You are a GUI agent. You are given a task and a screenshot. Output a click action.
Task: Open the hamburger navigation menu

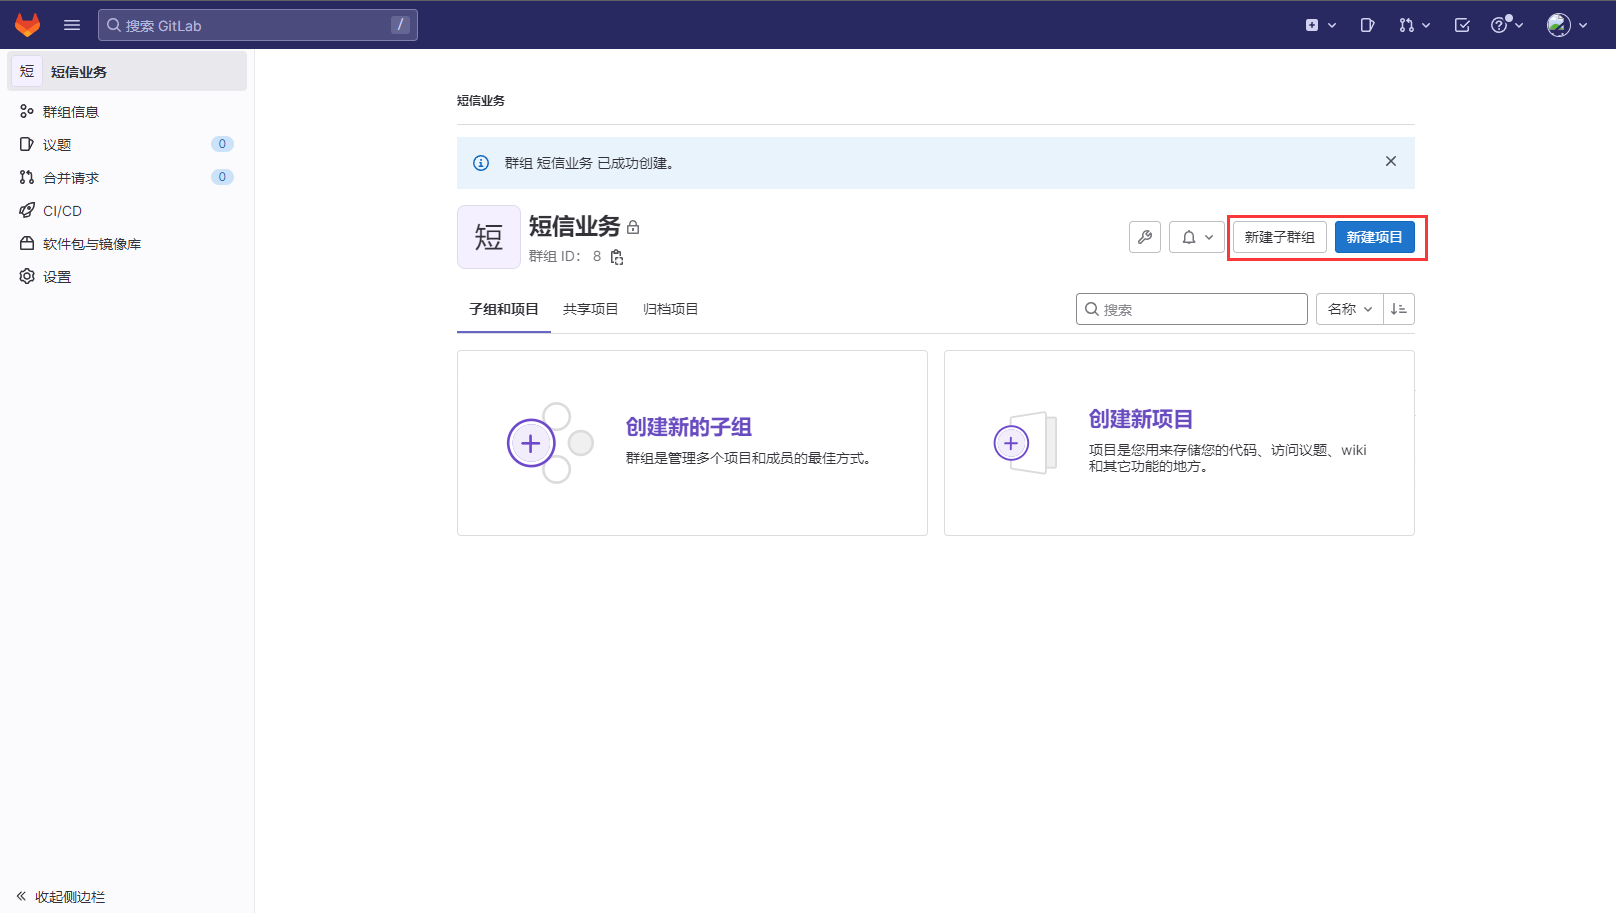72,25
